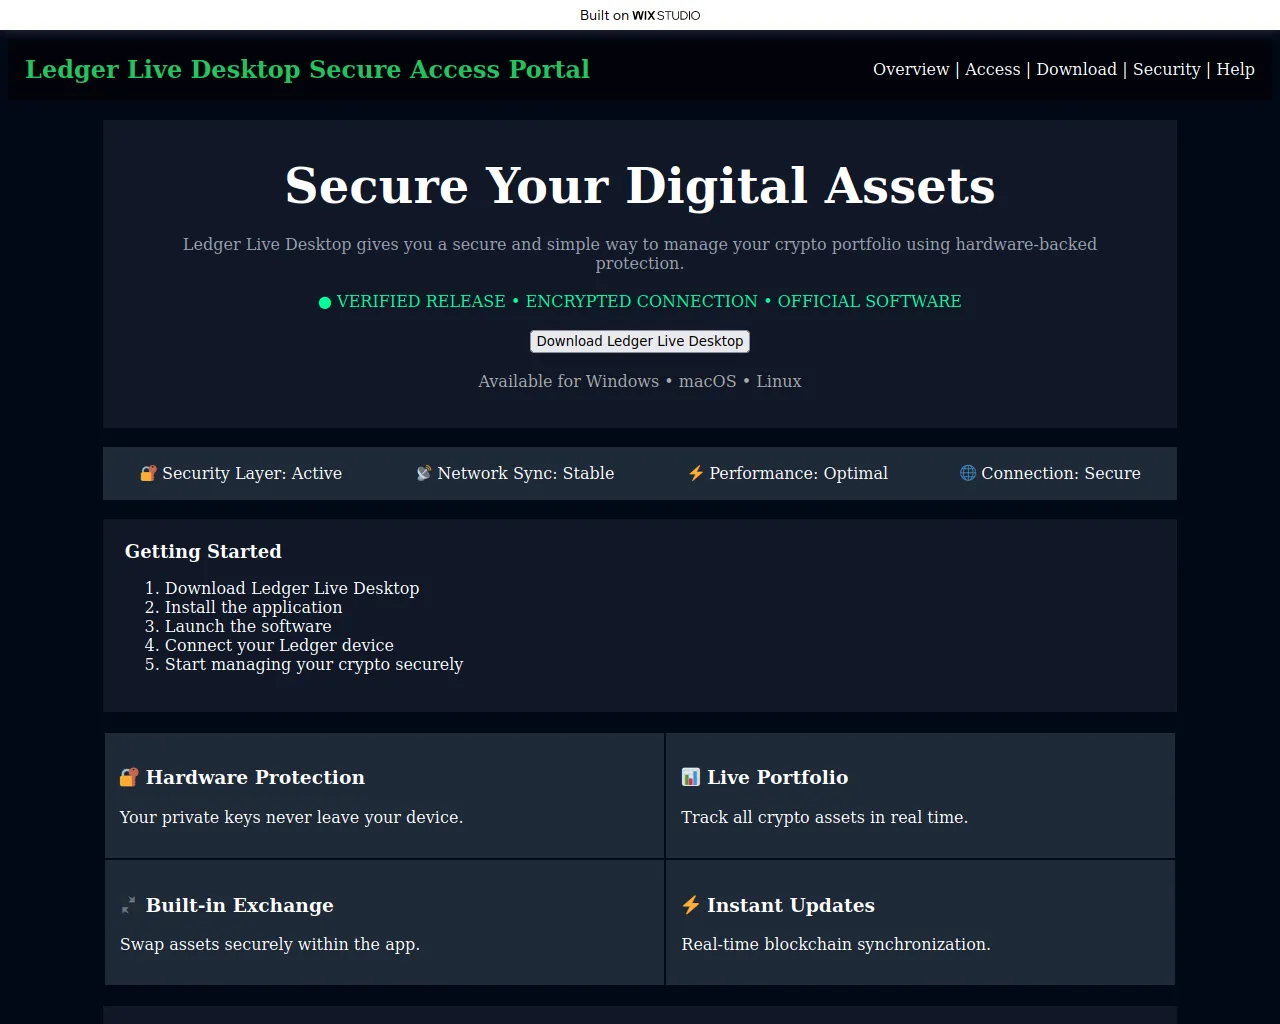Click the Network Sync: Stable label
The image size is (1280, 1024).
526,473
